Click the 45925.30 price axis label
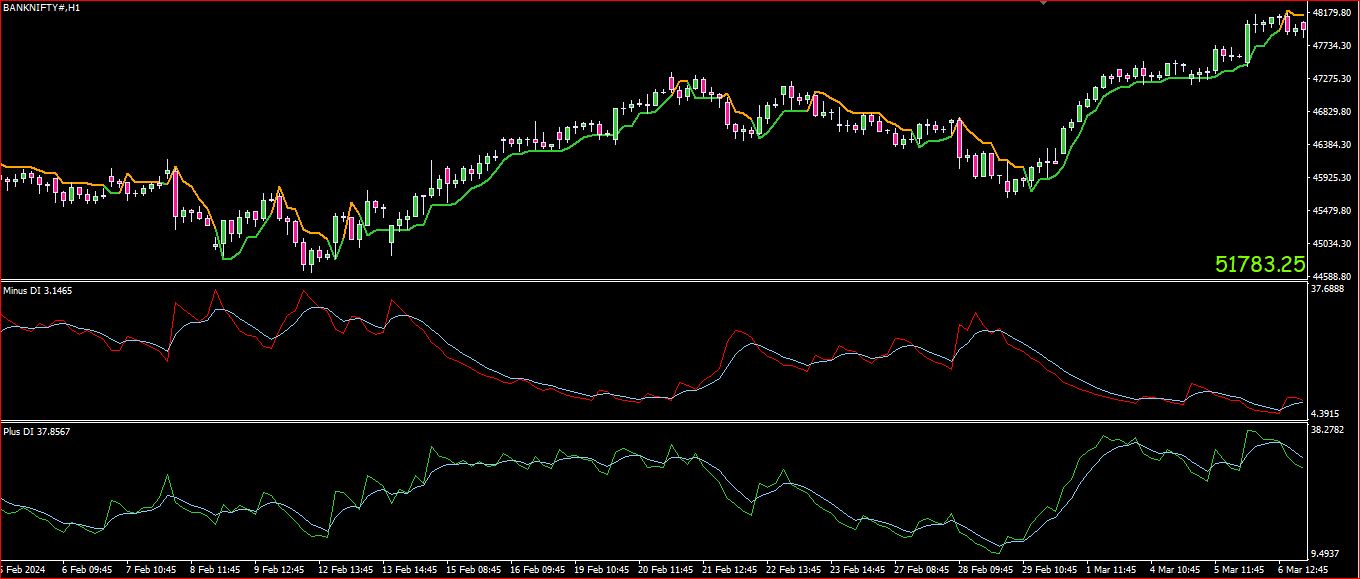Screen dimensions: 1360x579 click(x=1333, y=178)
